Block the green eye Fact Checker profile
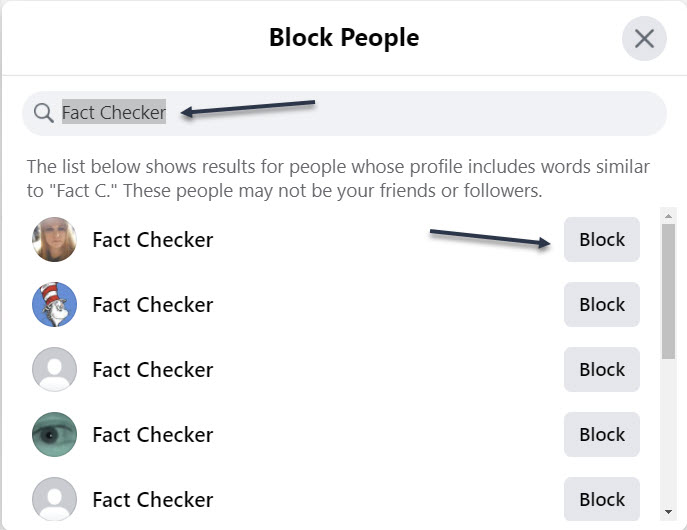Viewport: 687px width, 530px height. pos(601,435)
